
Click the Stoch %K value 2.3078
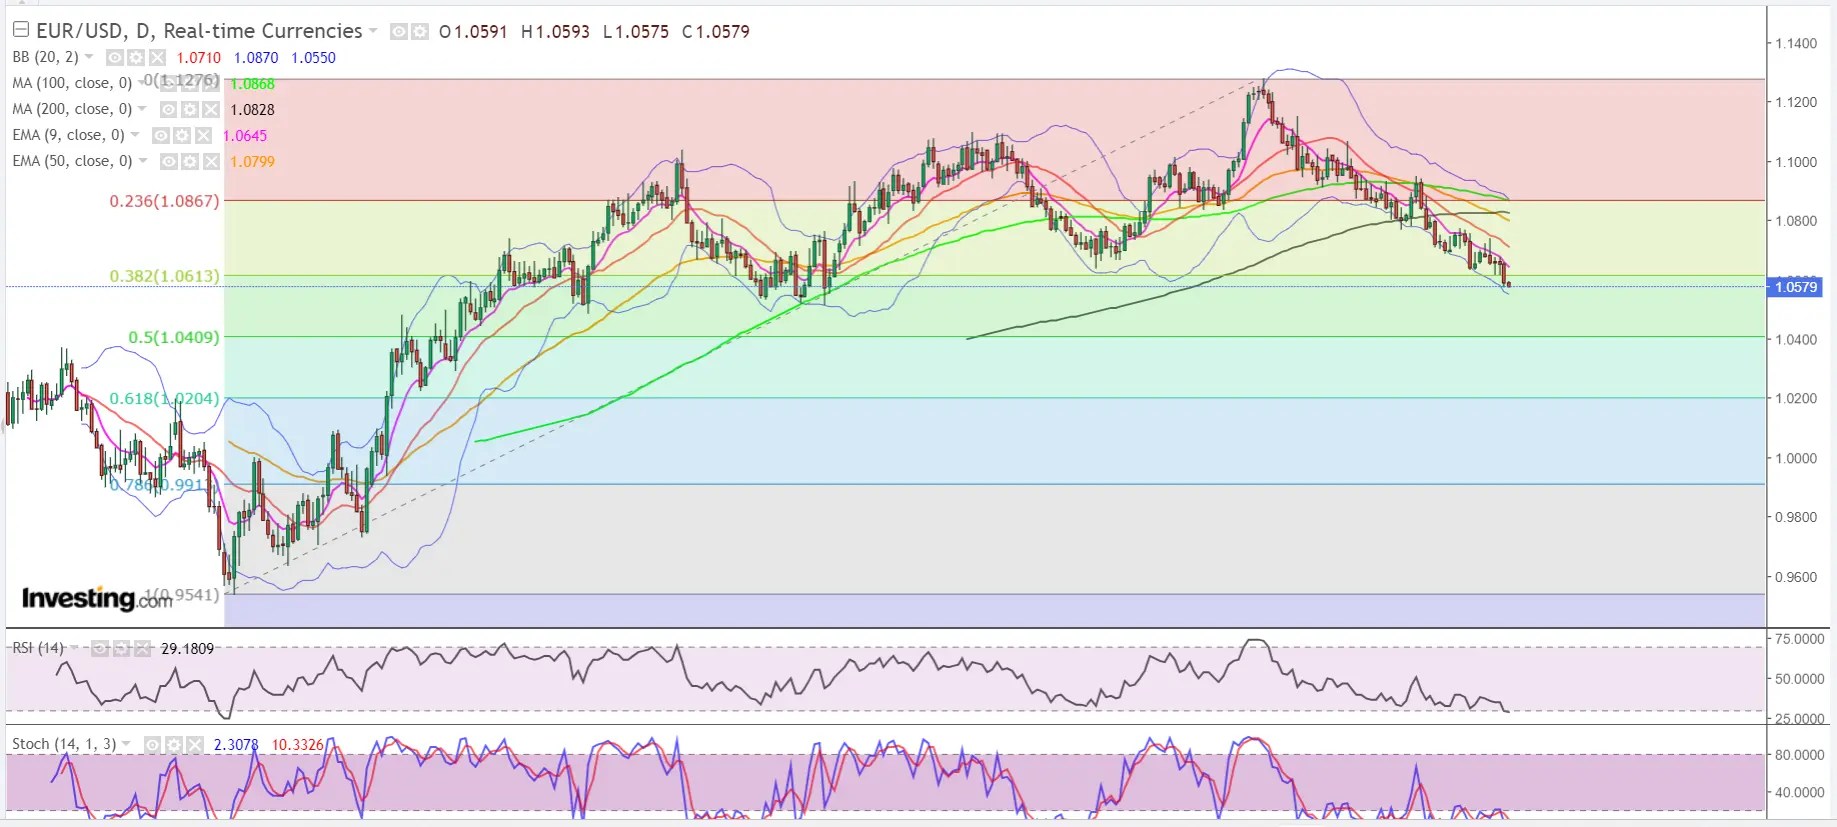coord(236,744)
